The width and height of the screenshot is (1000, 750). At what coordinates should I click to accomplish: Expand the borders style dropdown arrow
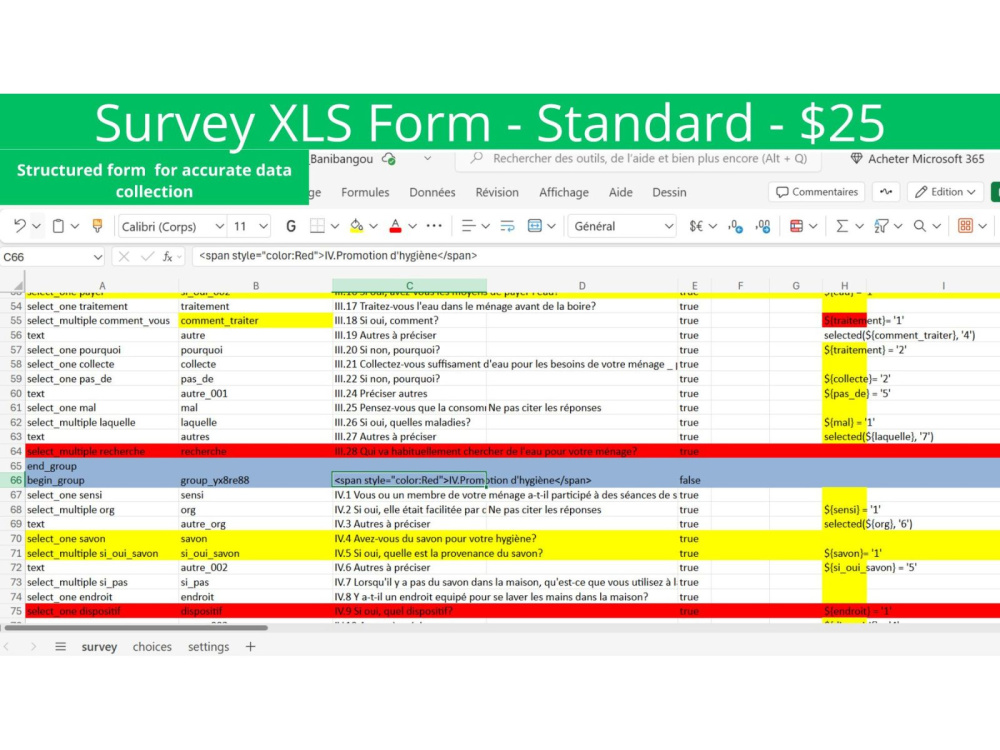click(335, 226)
